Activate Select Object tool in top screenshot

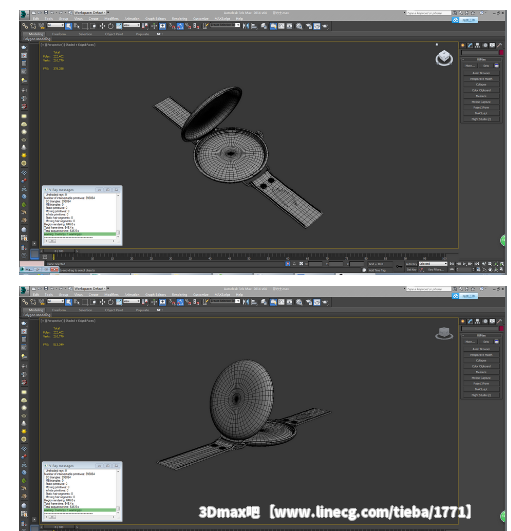click(x=68, y=26)
